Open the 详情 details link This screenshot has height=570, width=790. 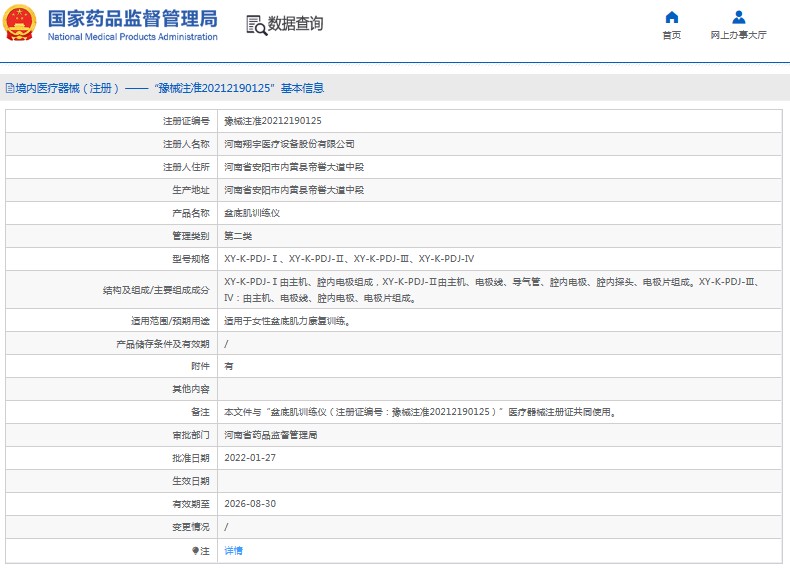[x=233, y=551]
